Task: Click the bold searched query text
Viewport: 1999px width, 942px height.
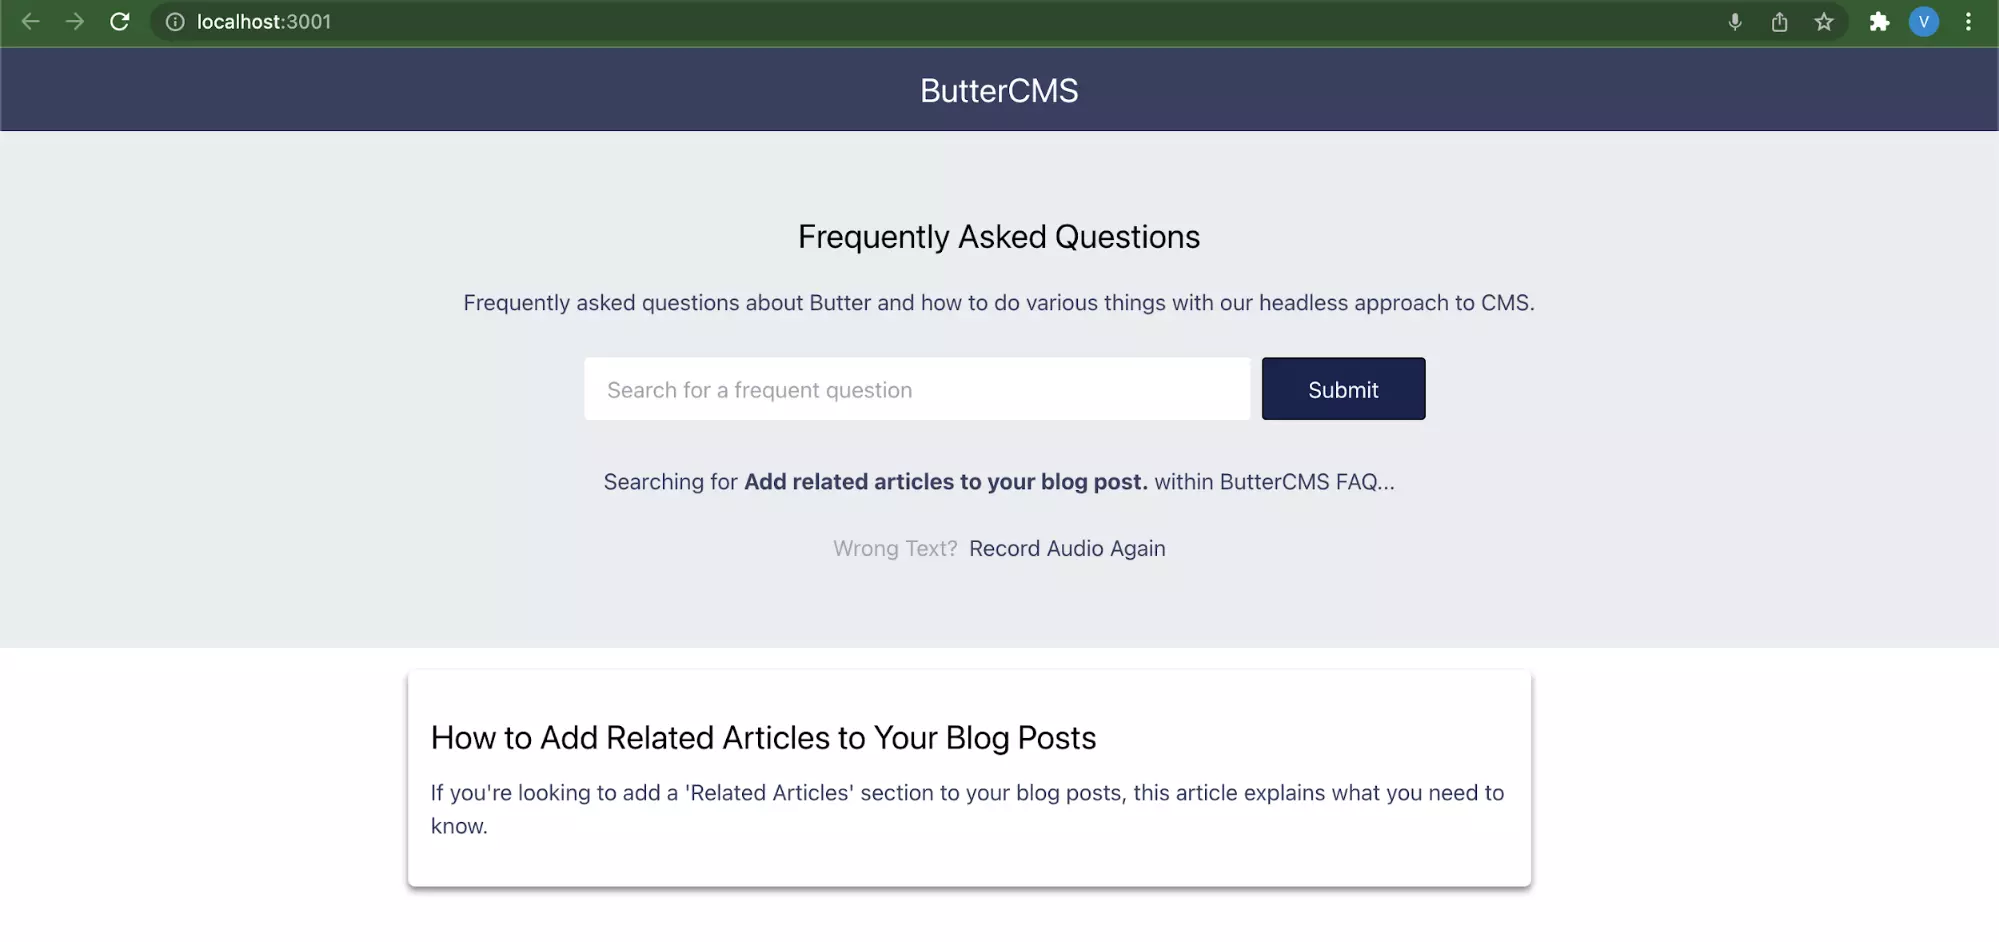Action: (x=946, y=482)
